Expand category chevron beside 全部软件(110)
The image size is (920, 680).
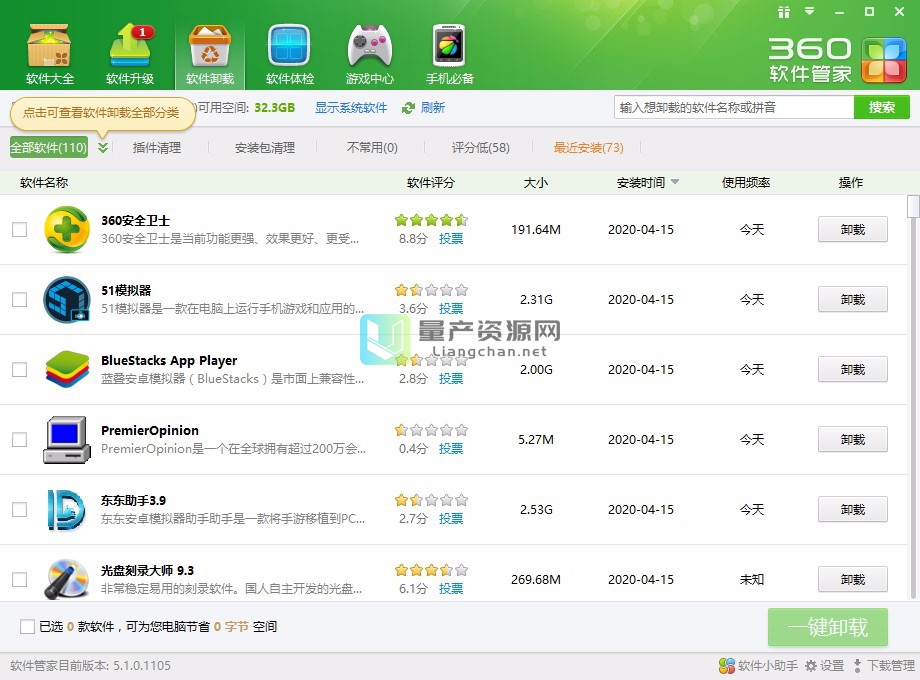click(x=103, y=147)
